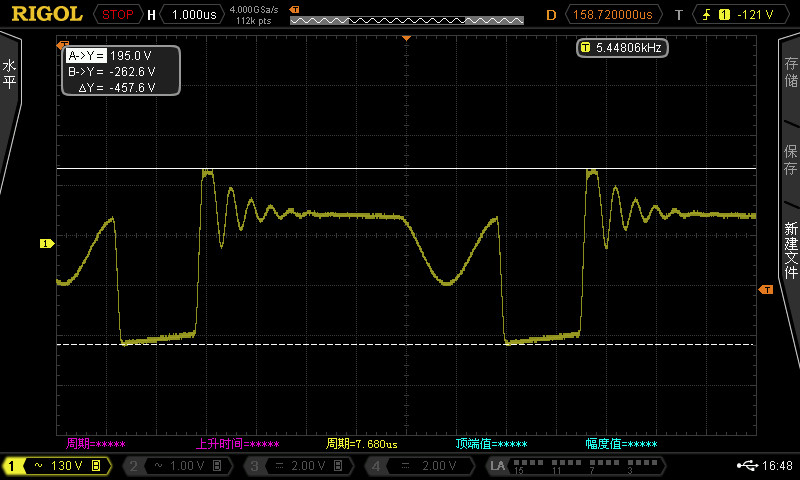Image resolution: width=800 pixels, height=480 pixels.
Task: Enable channel 2 at 1.00 V
Action: click(179, 466)
